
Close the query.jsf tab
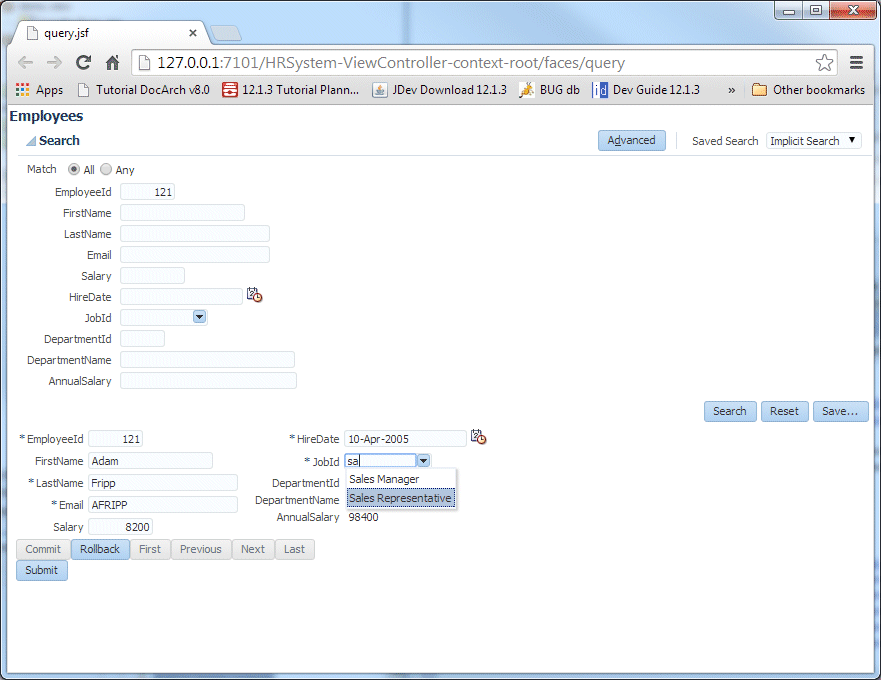[193, 33]
